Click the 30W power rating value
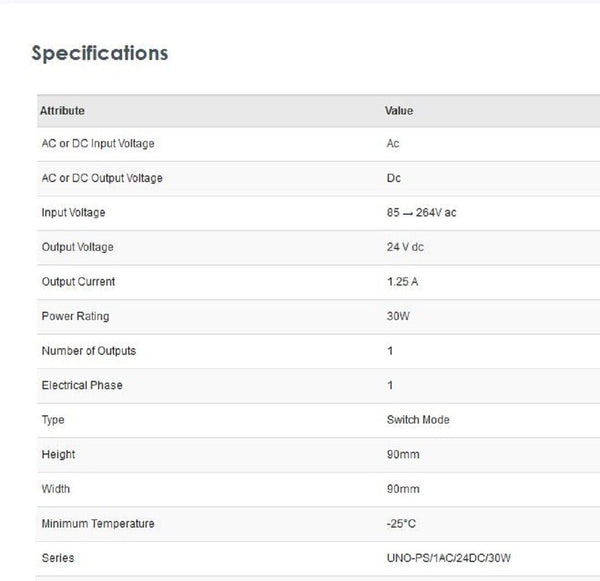Screen dimensions: 600x581 [x=397, y=317]
